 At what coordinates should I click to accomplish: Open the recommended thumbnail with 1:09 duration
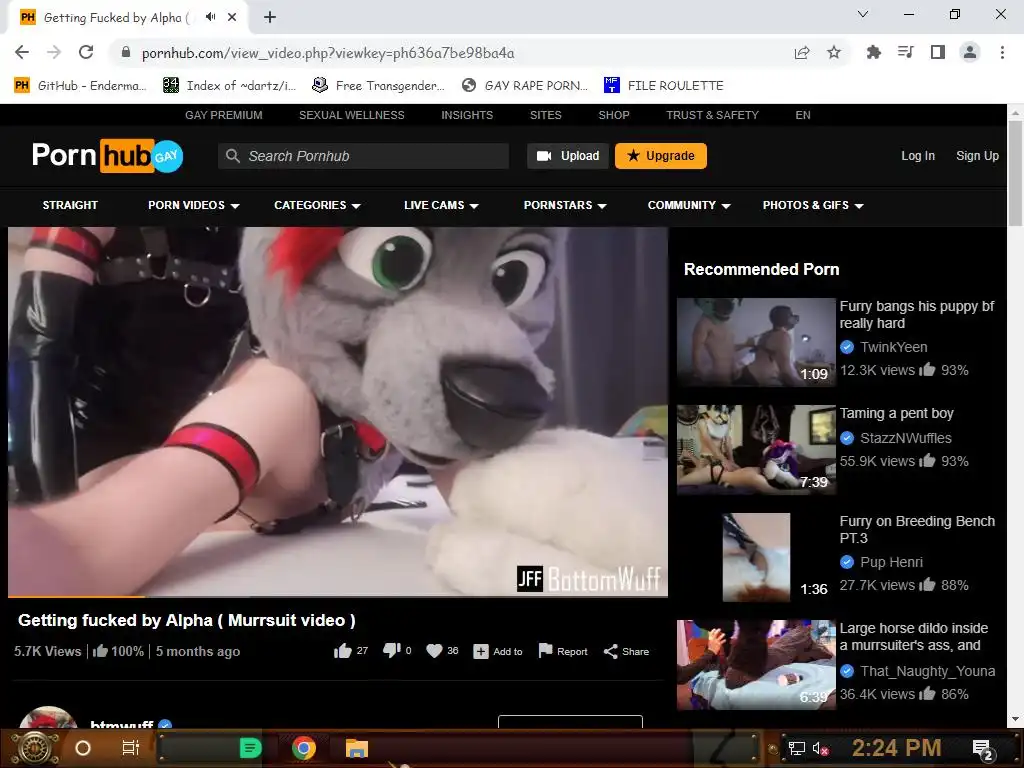(x=756, y=342)
